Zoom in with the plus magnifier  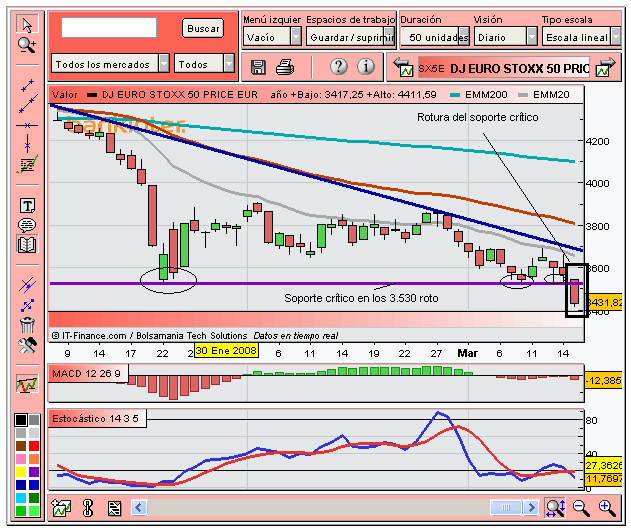[607, 508]
